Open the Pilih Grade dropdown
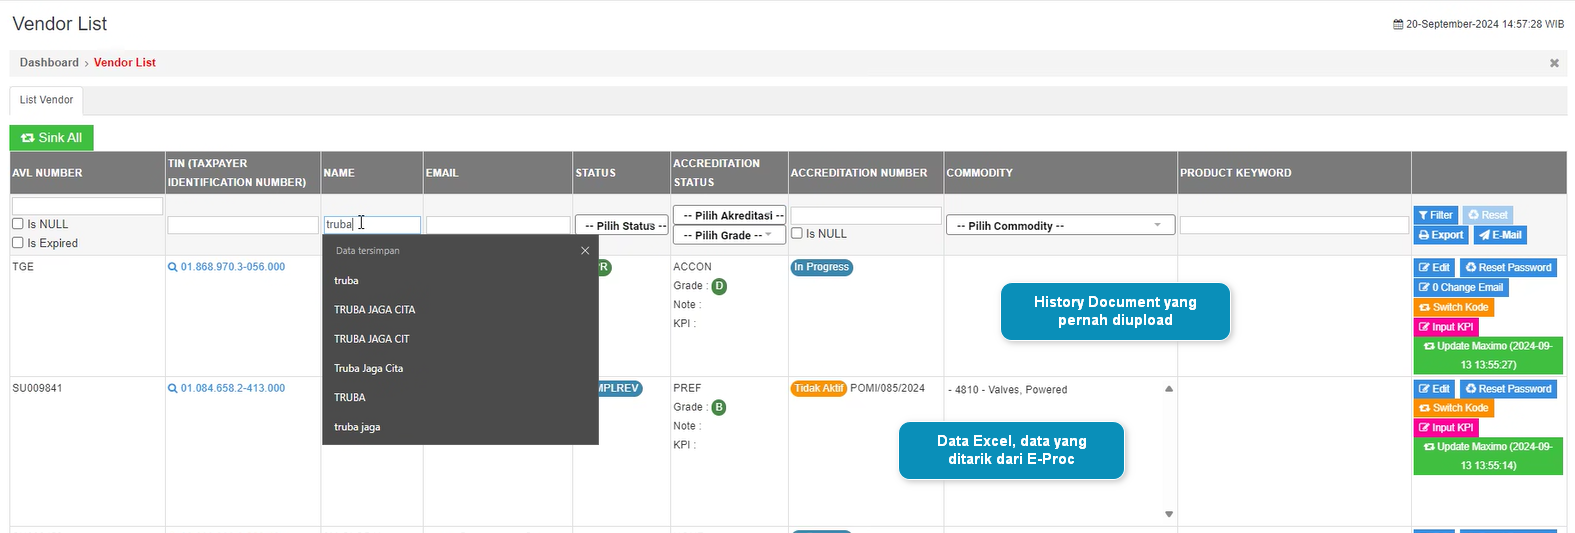The image size is (1575, 533). point(729,235)
